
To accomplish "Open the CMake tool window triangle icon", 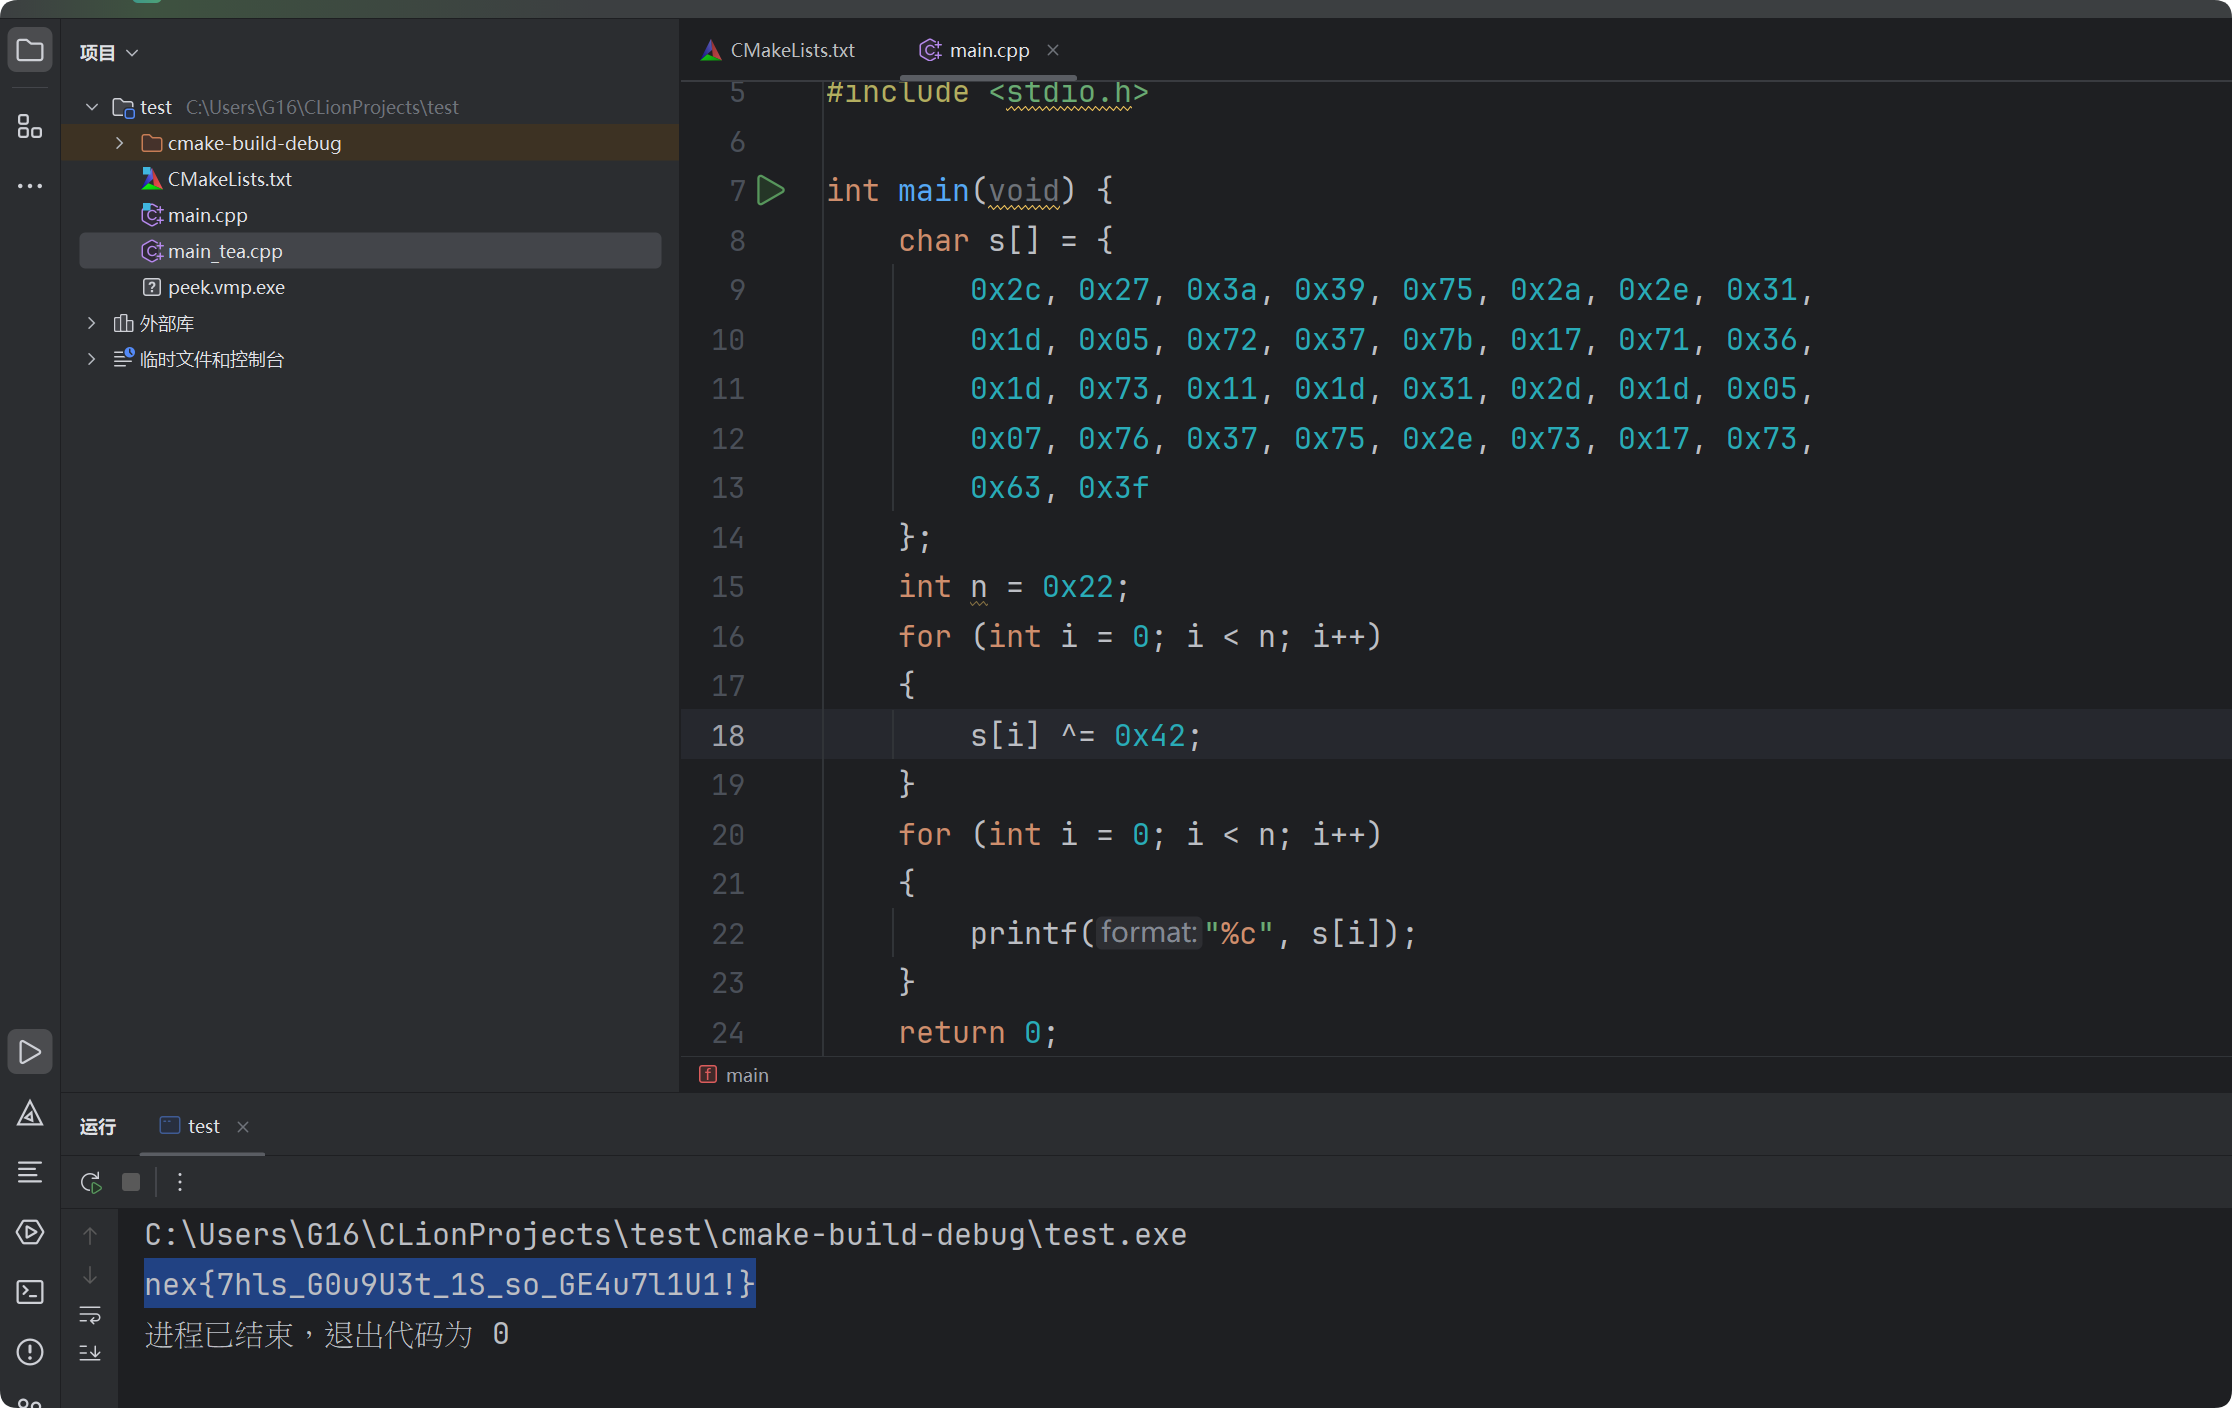I will pos(30,1113).
